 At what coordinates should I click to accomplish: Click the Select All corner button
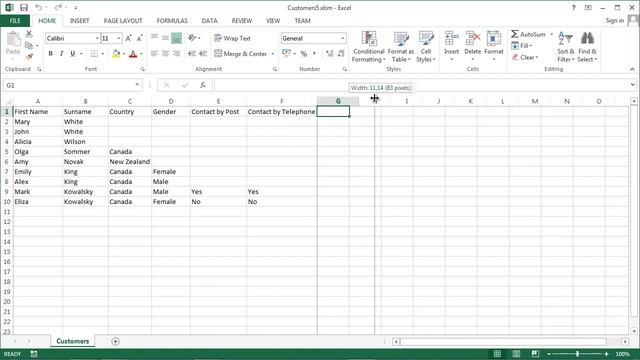click(x=7, y=101)
